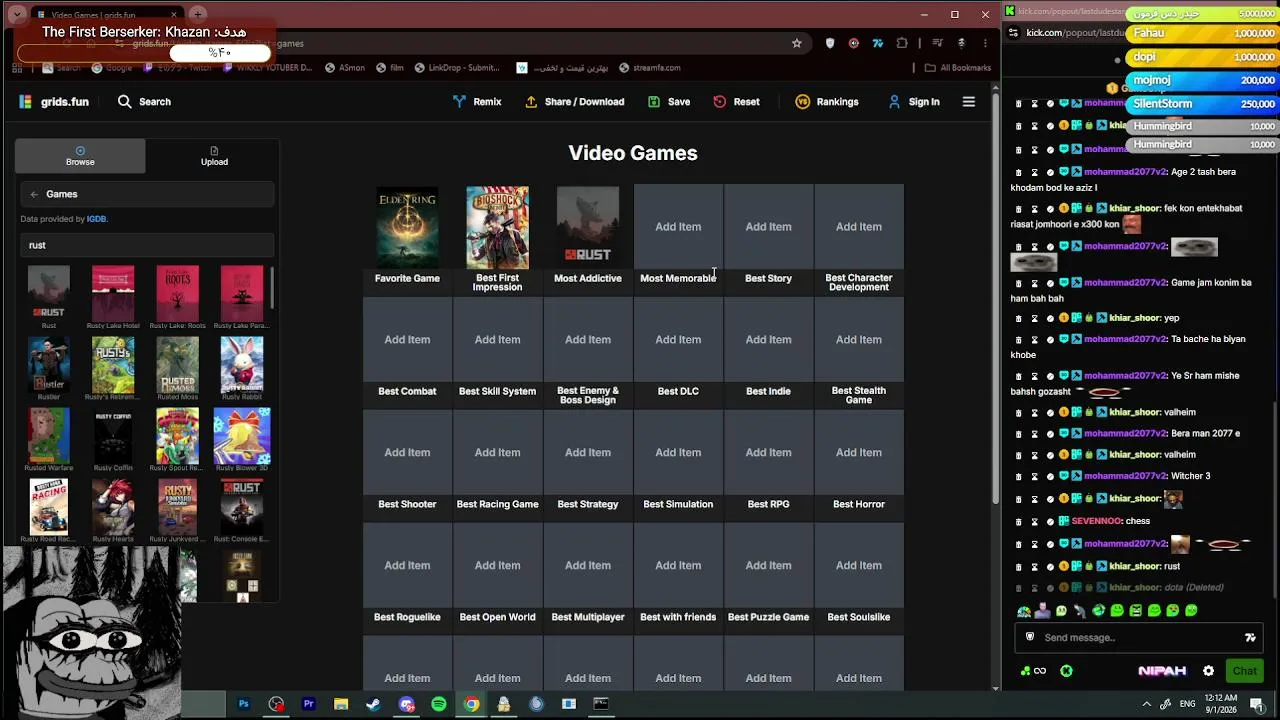Add an item to Best Combat
1280x720 pixels.
point(407,340)
